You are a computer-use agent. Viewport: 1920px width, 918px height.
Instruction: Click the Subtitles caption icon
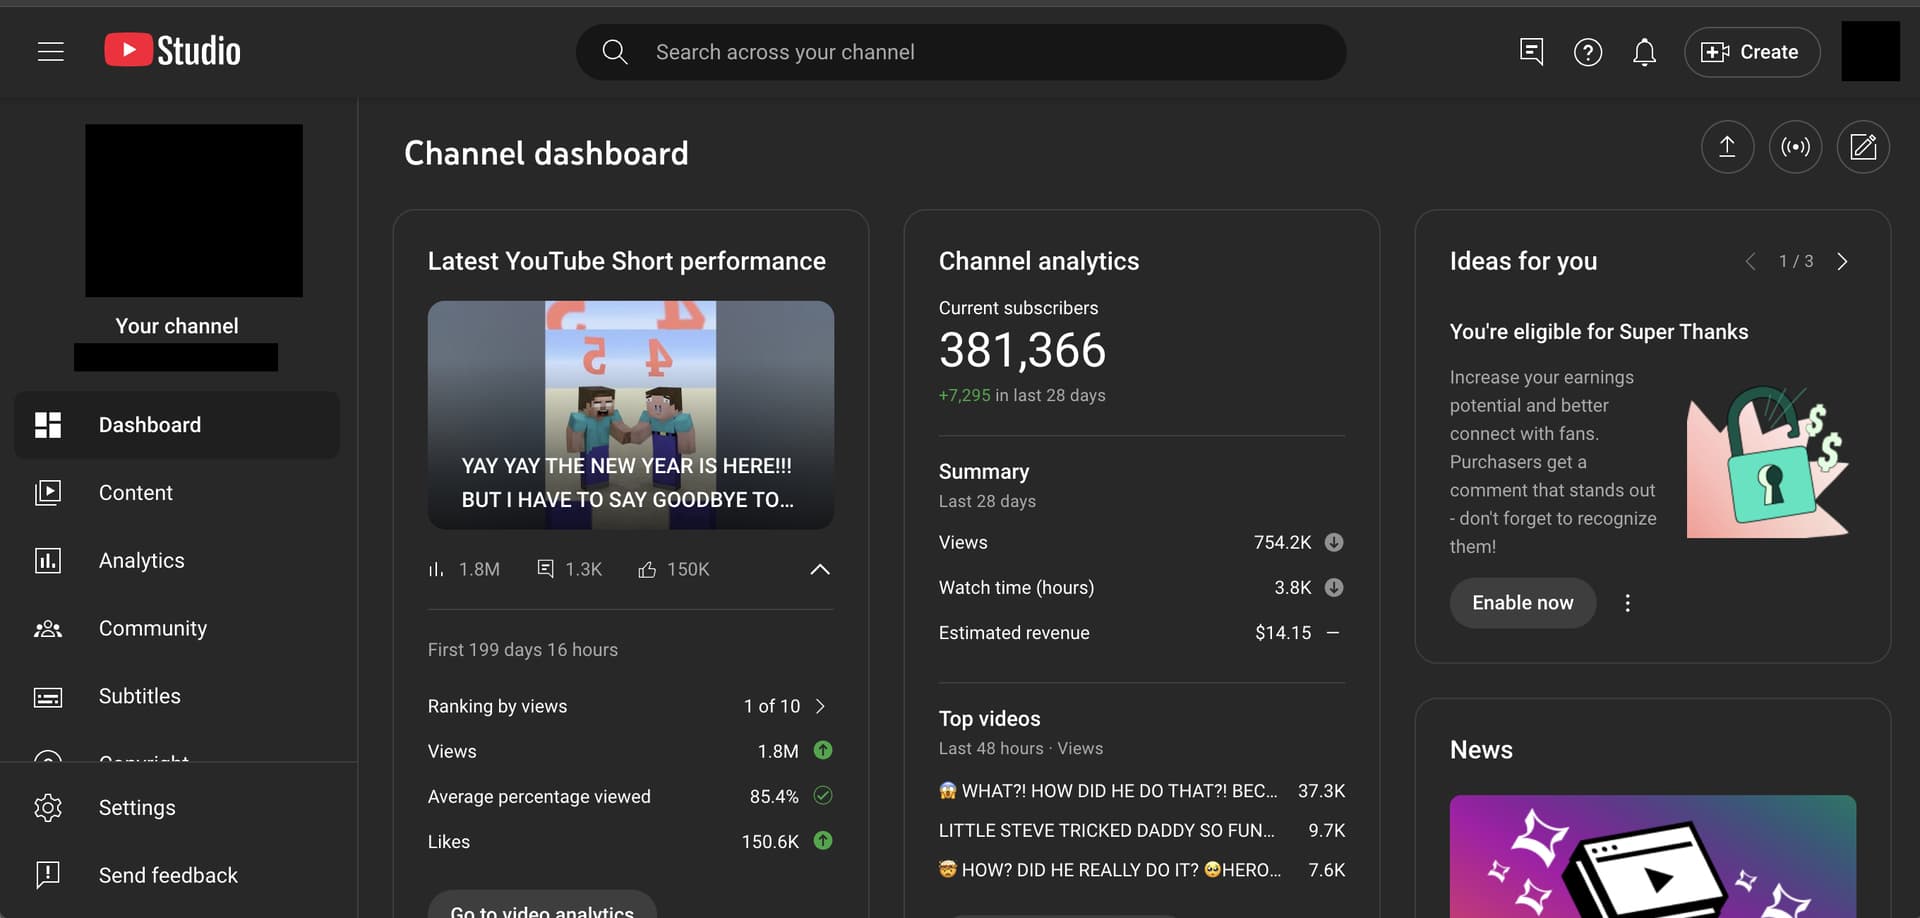pyautogui.click(x=48, y=697)
